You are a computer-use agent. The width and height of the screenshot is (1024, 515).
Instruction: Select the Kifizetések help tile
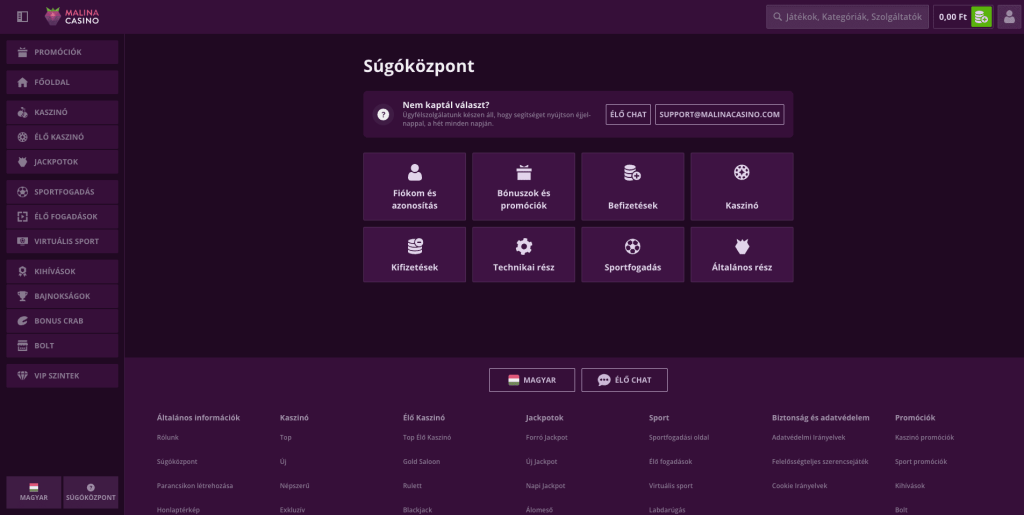point(414,254)
